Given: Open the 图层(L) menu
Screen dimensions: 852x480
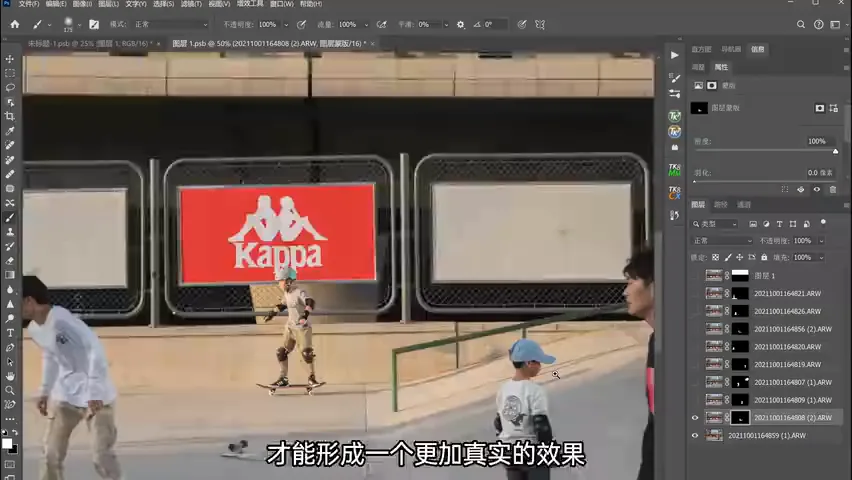Looking at the screenshot, I should (x=108, y=4).
